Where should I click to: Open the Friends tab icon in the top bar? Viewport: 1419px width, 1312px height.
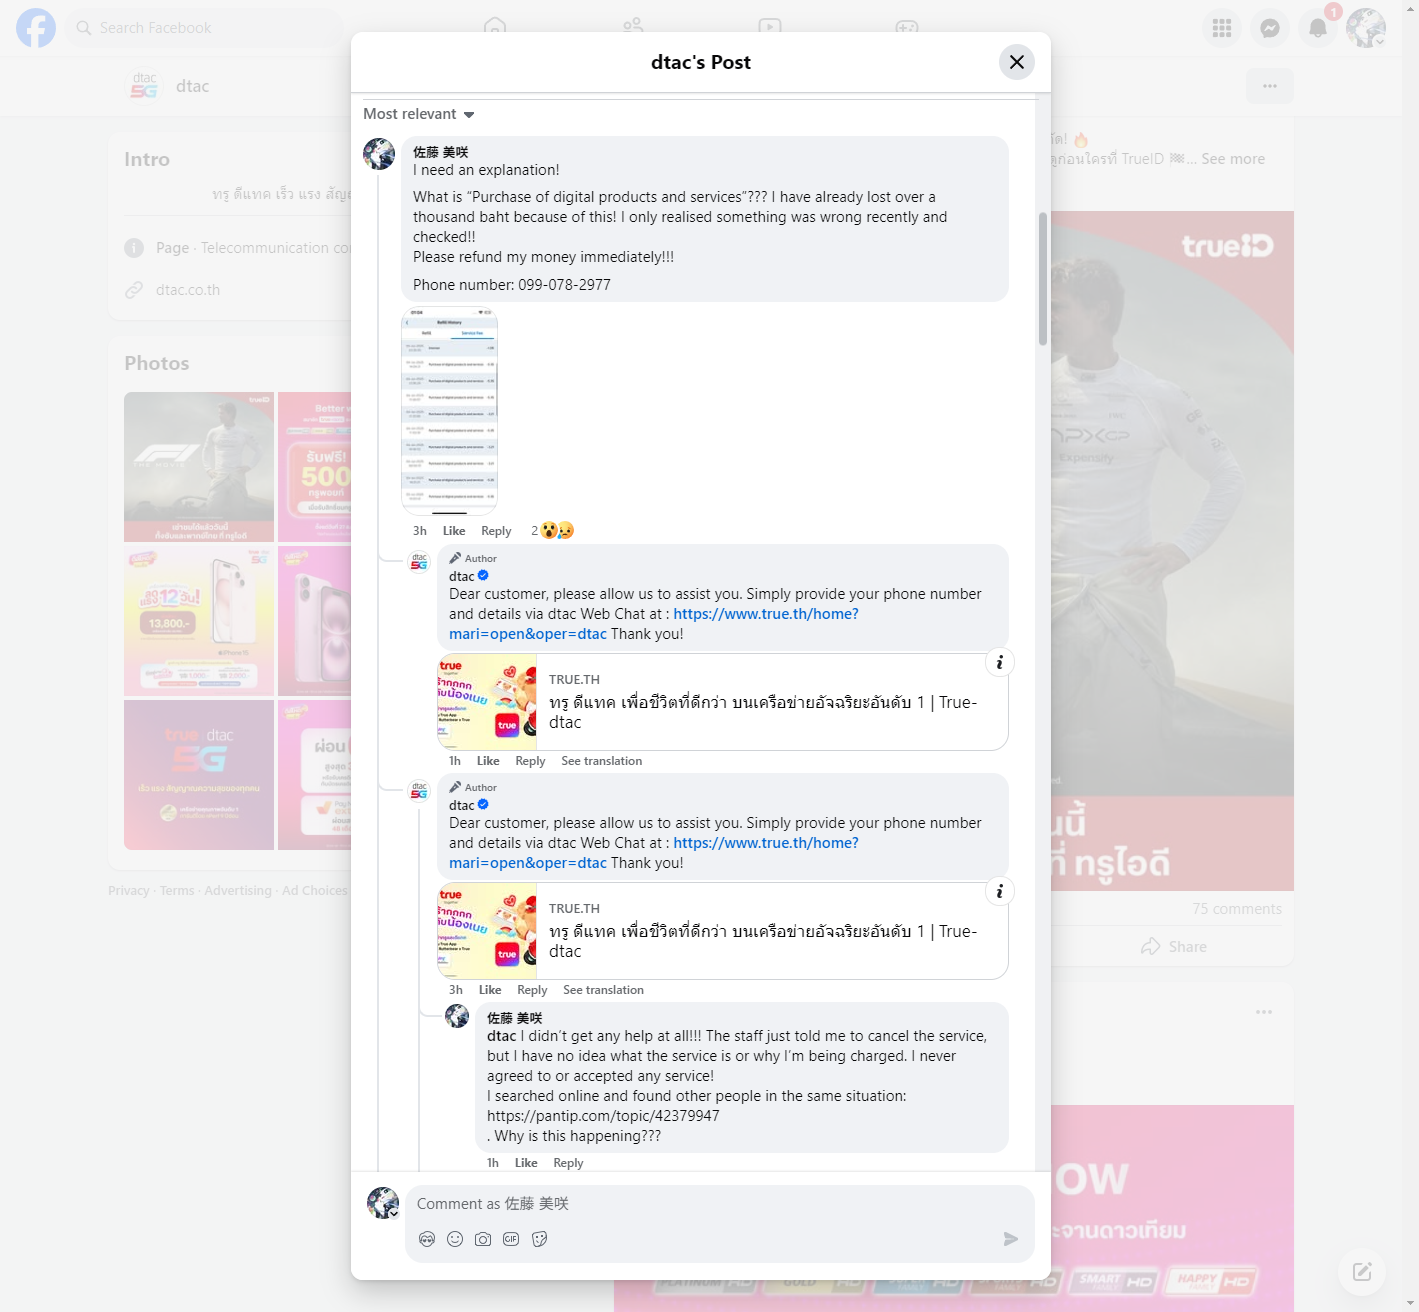point(633,26)
